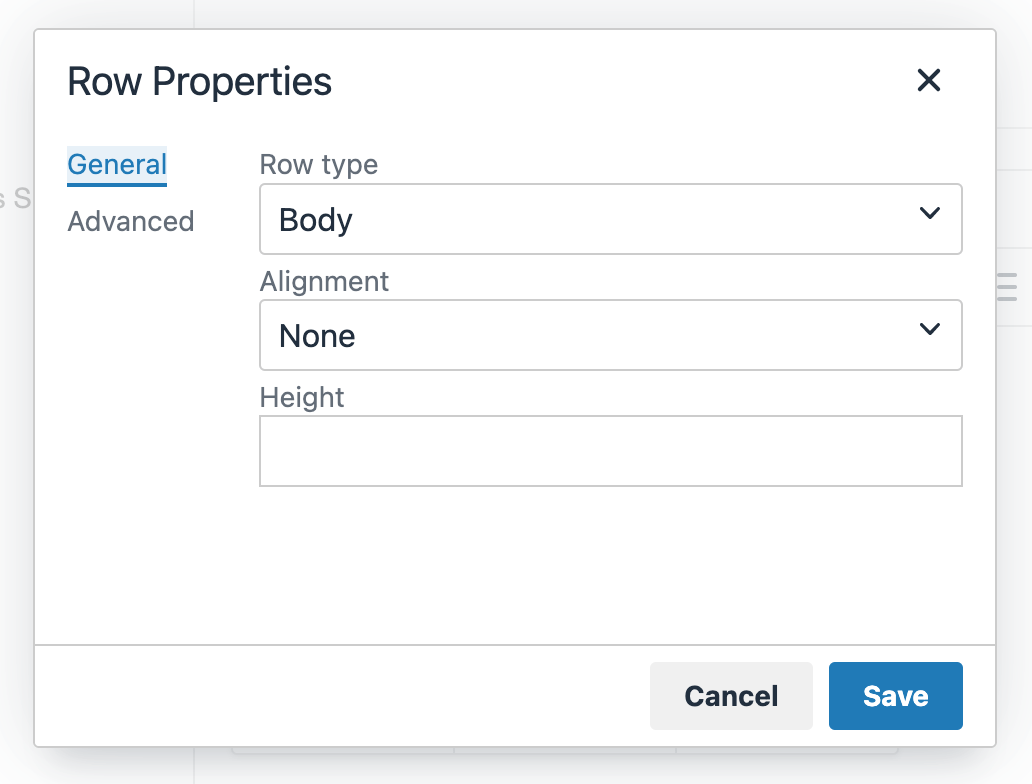Viewport: 1032px width, 784px height.
Task: Click the Row type chevron arrow
Action: point(929,213)
